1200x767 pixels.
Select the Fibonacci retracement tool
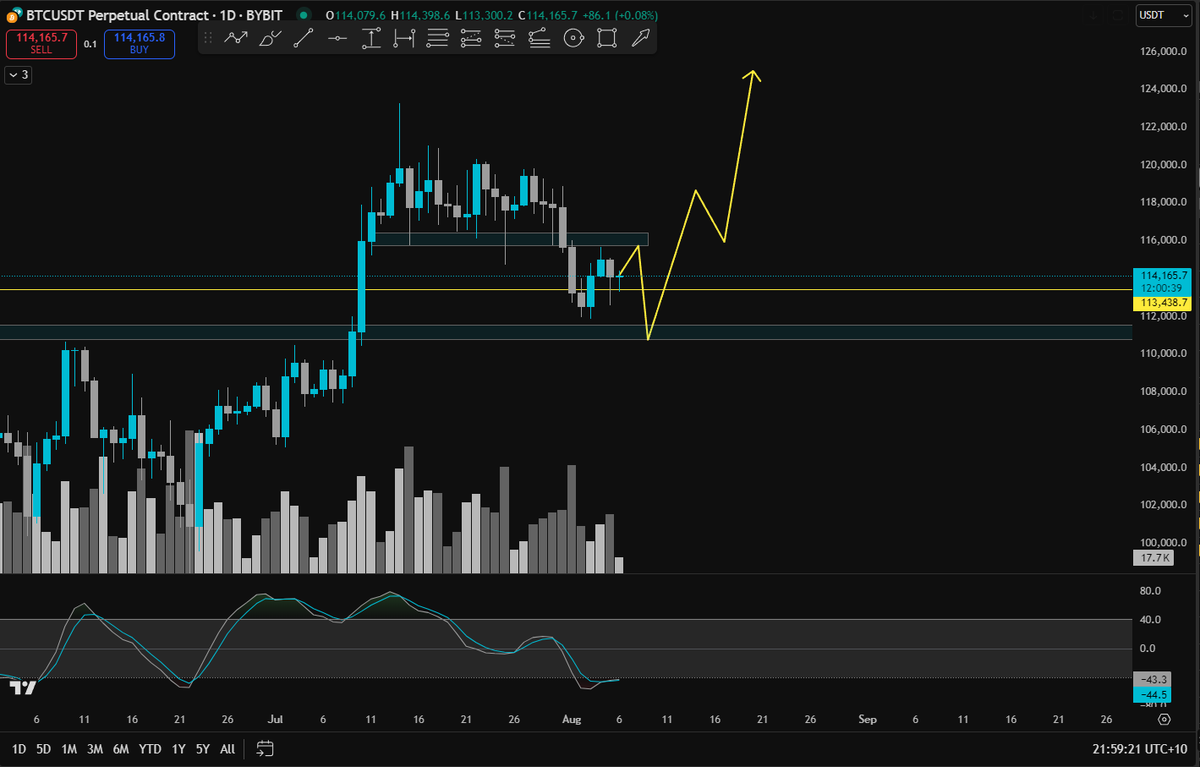click(x=438, y=38)
